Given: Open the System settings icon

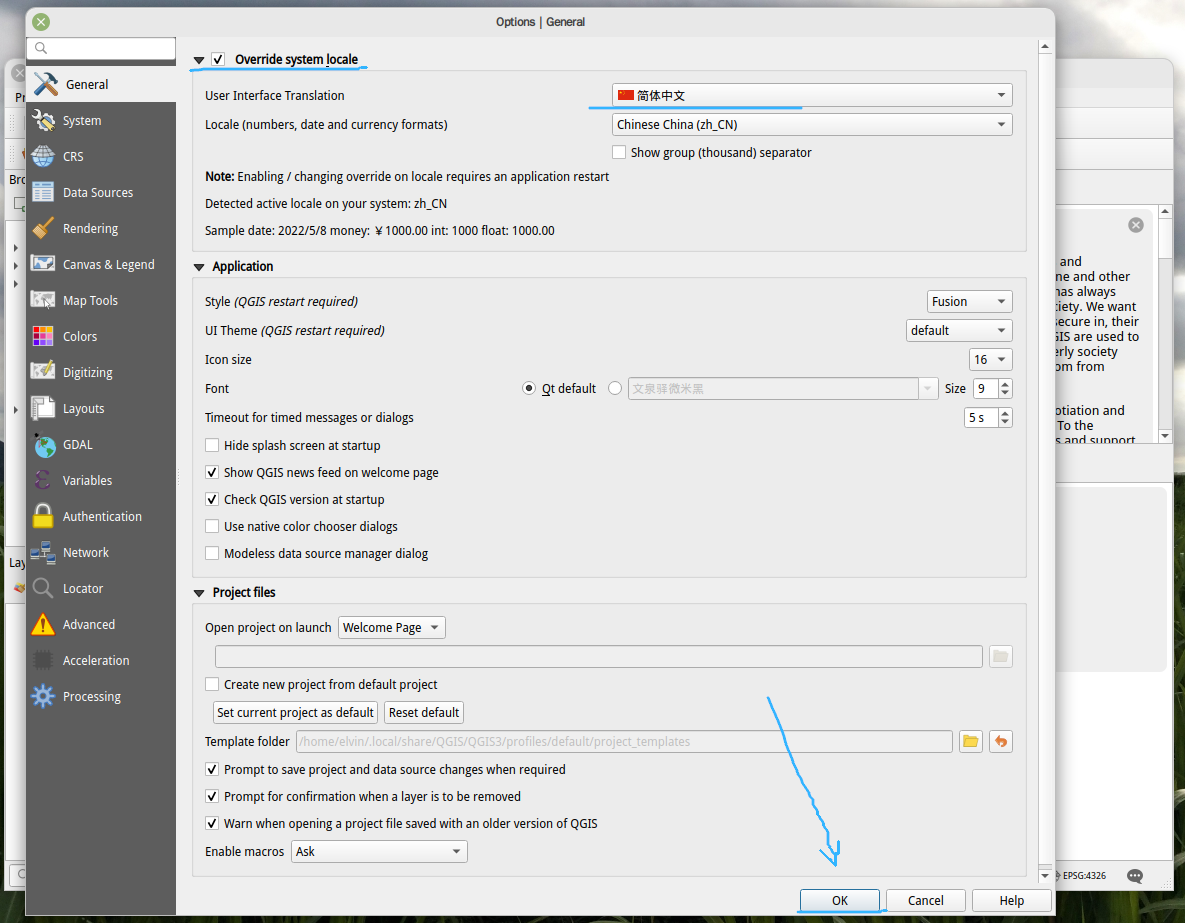Looking at the screenshot, I should point(43,121).
